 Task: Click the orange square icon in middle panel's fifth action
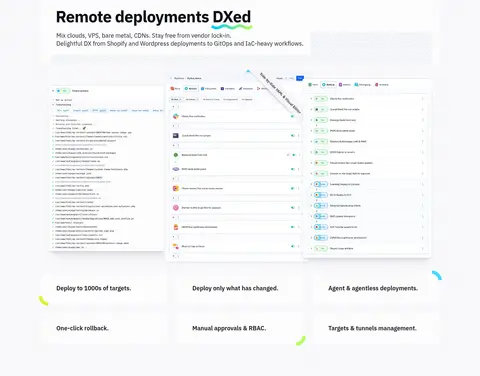[x=176, y=188]
